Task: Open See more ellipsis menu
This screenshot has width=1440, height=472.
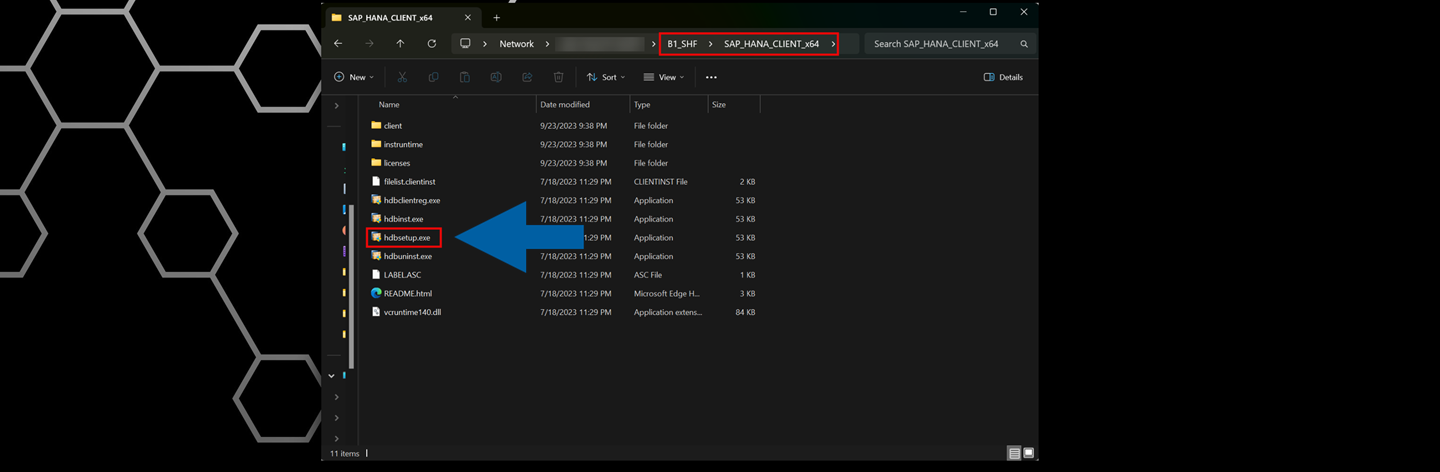Action: click(x=711, y=77)
